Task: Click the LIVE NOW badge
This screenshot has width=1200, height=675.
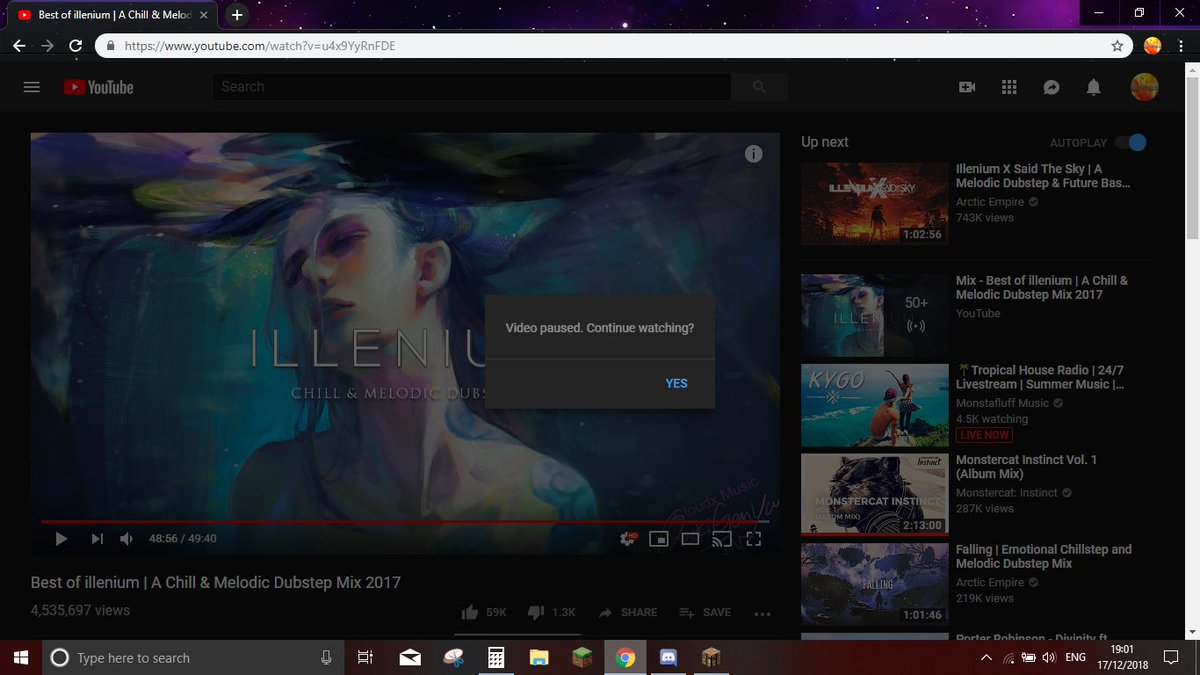Action: click(984, 435)
